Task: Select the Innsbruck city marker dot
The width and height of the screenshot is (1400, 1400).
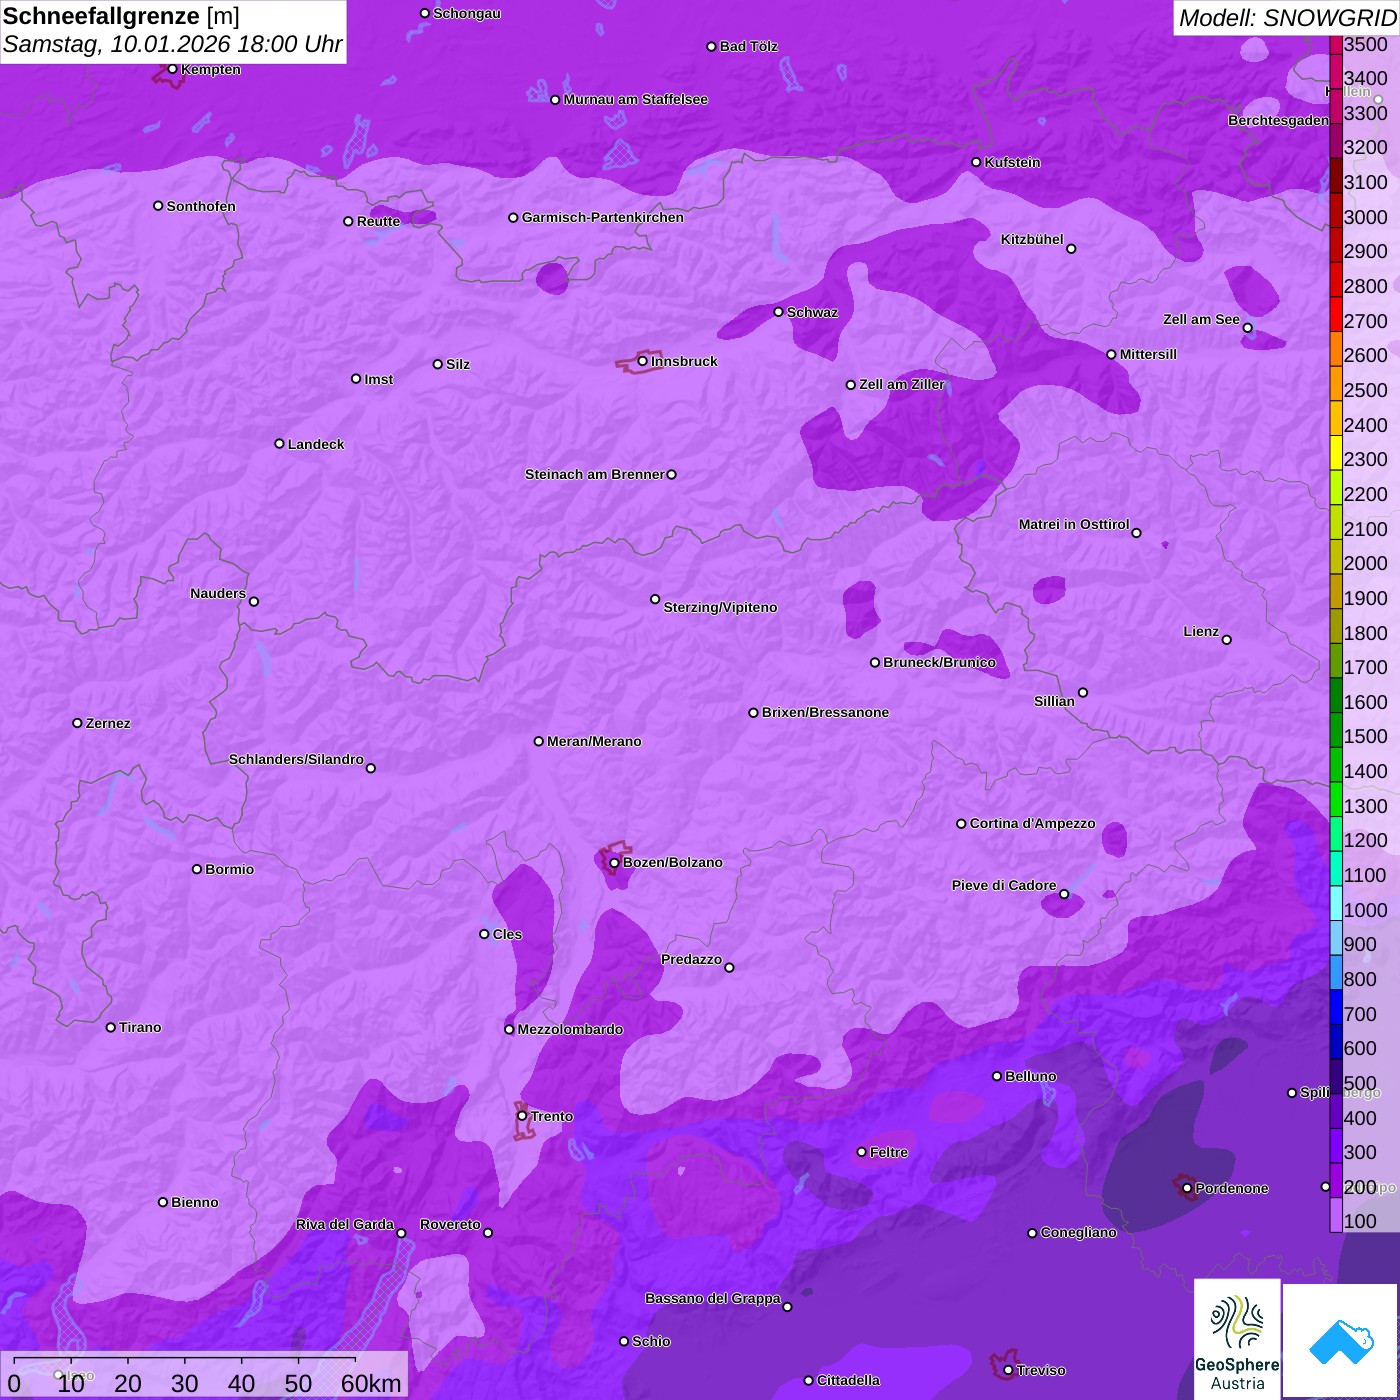Action: (643, 361)
